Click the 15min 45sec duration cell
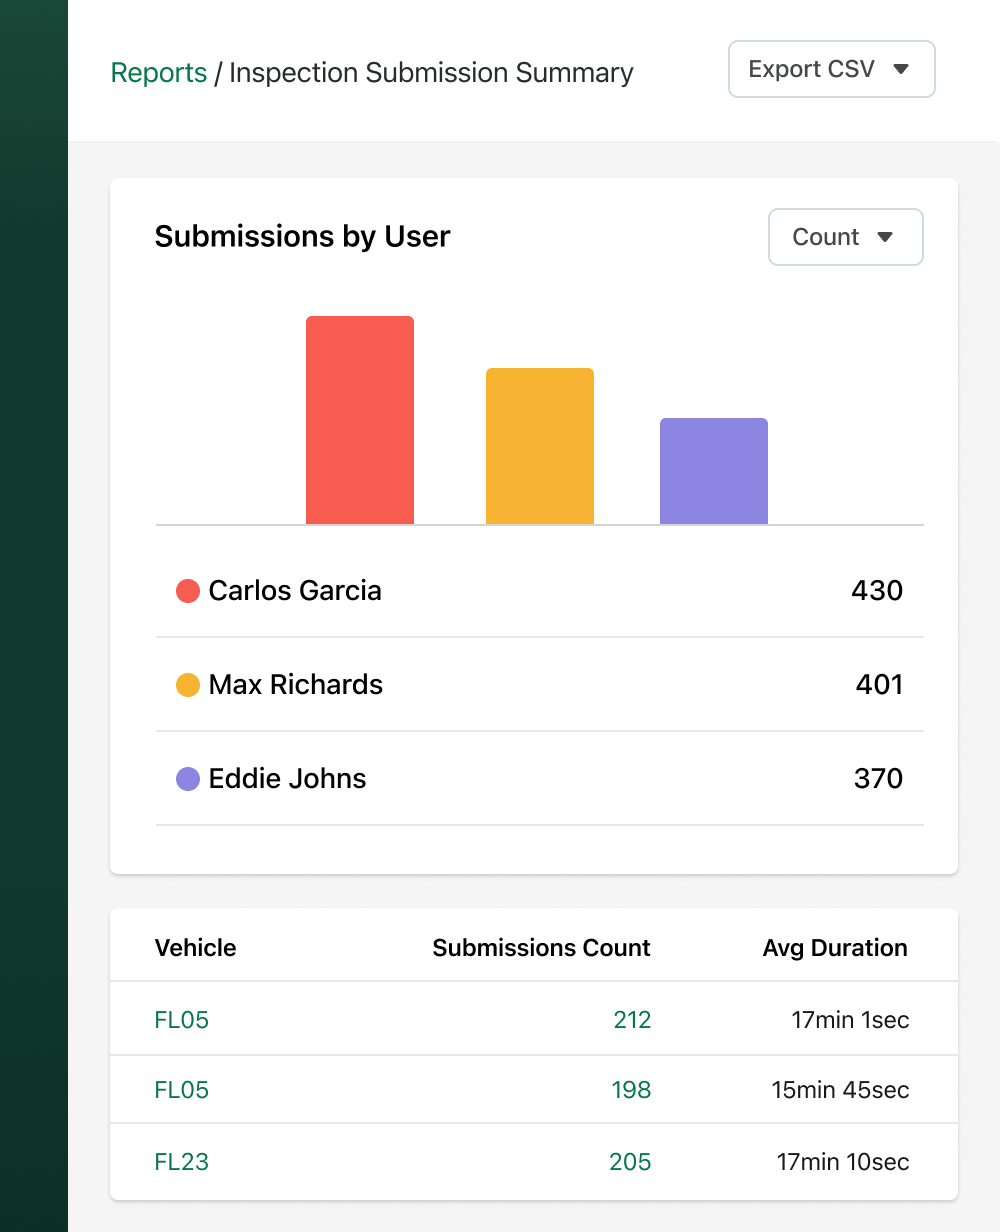The image size is (1000, 1232). coord(840,1090)
